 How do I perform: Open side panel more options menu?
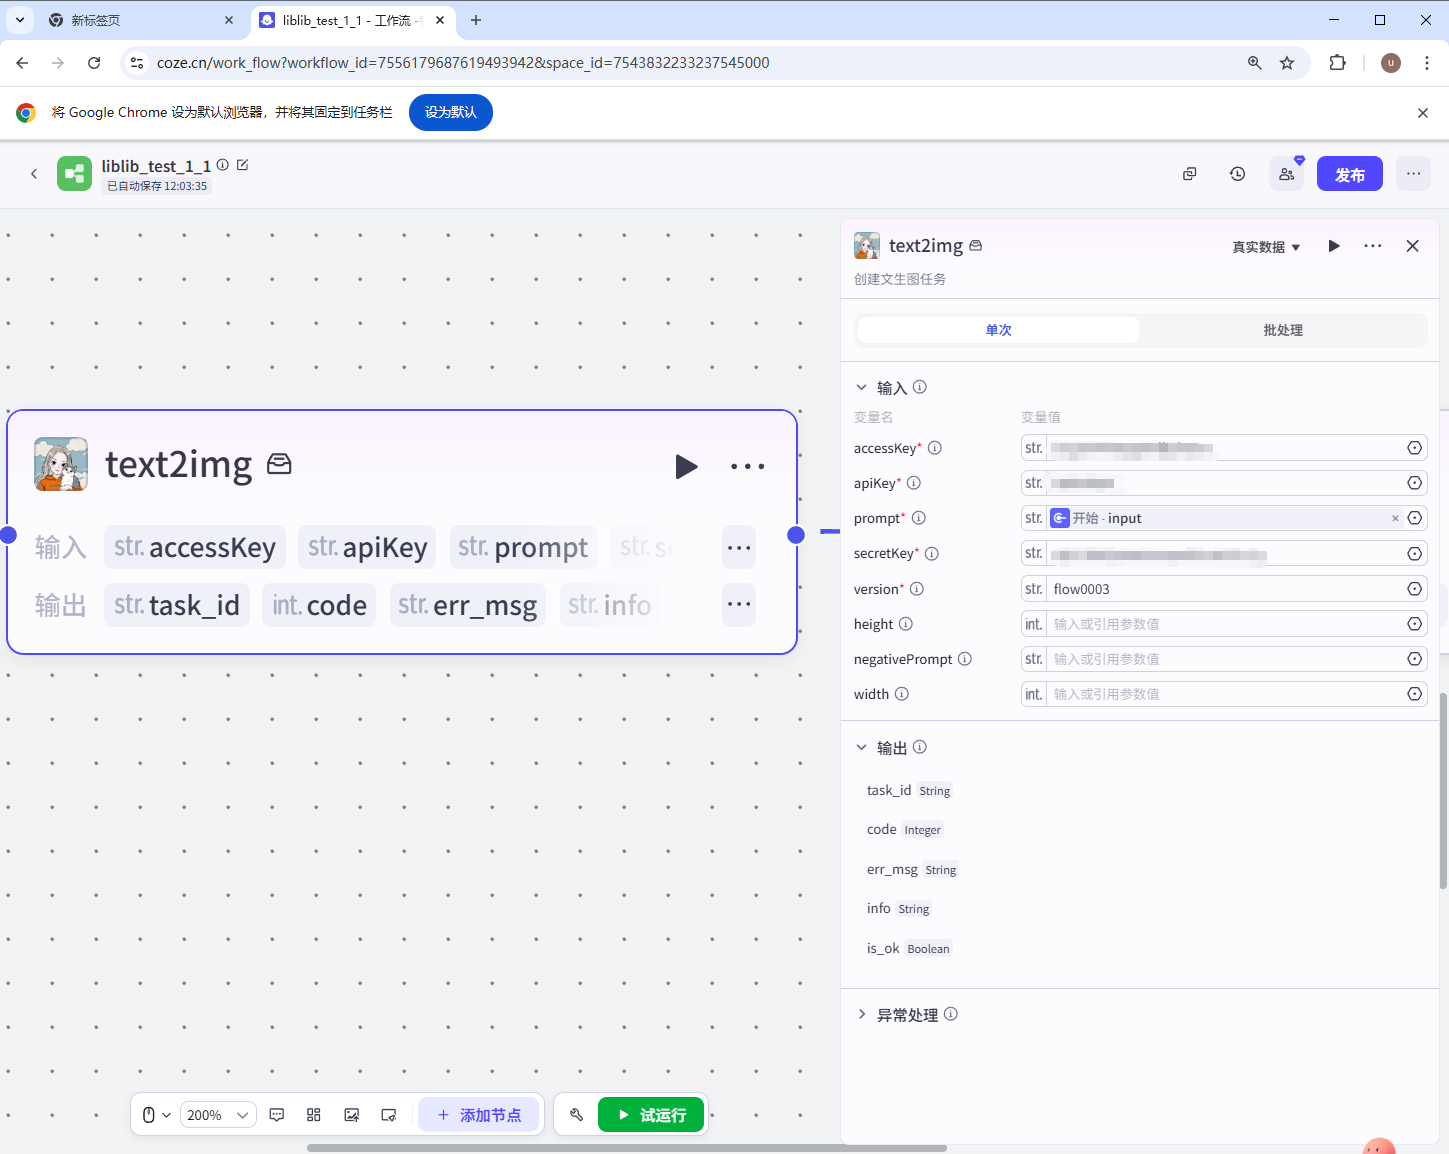[1373, 246]
